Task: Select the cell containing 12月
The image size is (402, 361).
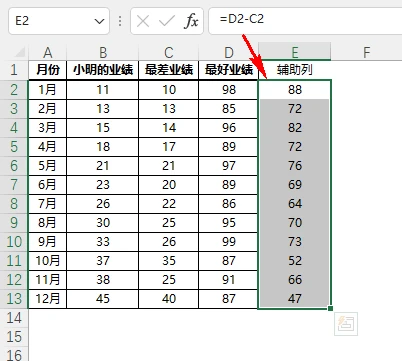Action: coord(48,299)
